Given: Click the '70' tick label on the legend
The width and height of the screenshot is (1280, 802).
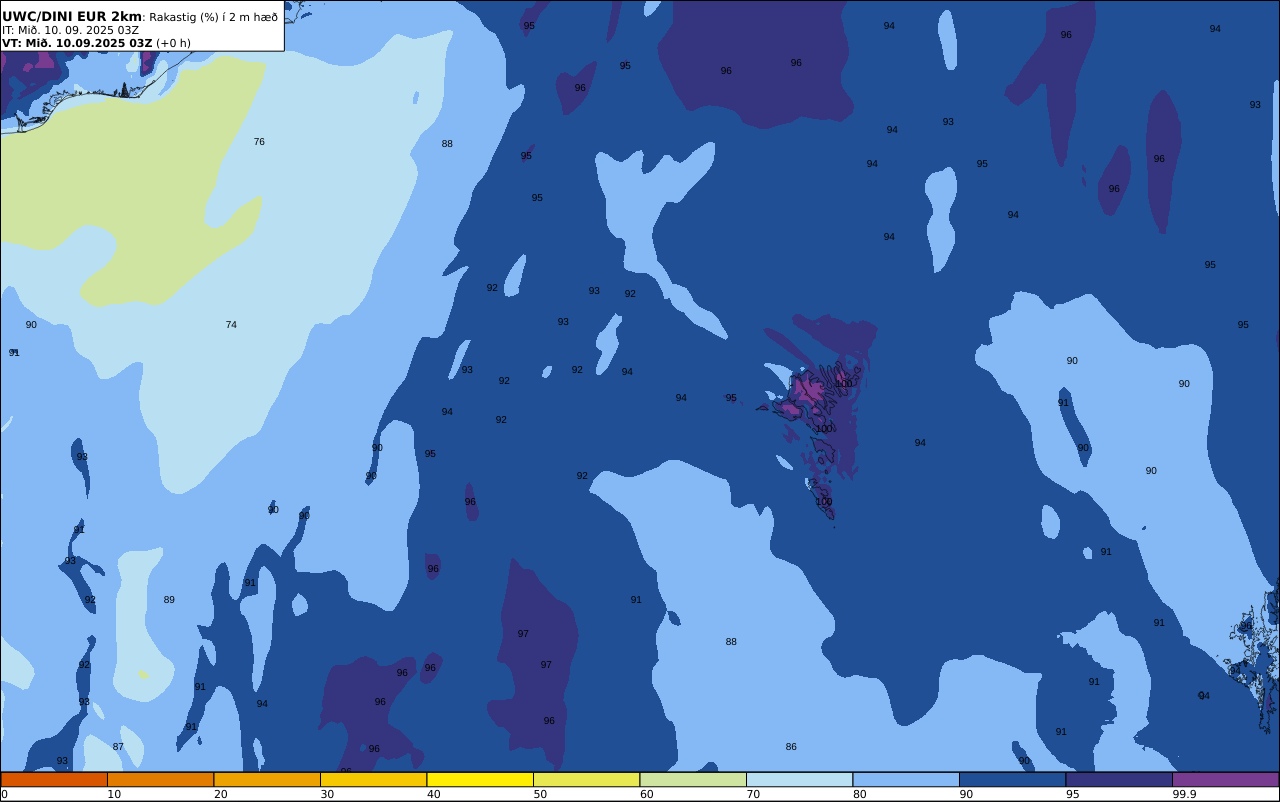Looking at the screenshot, I should pos(753,794).
